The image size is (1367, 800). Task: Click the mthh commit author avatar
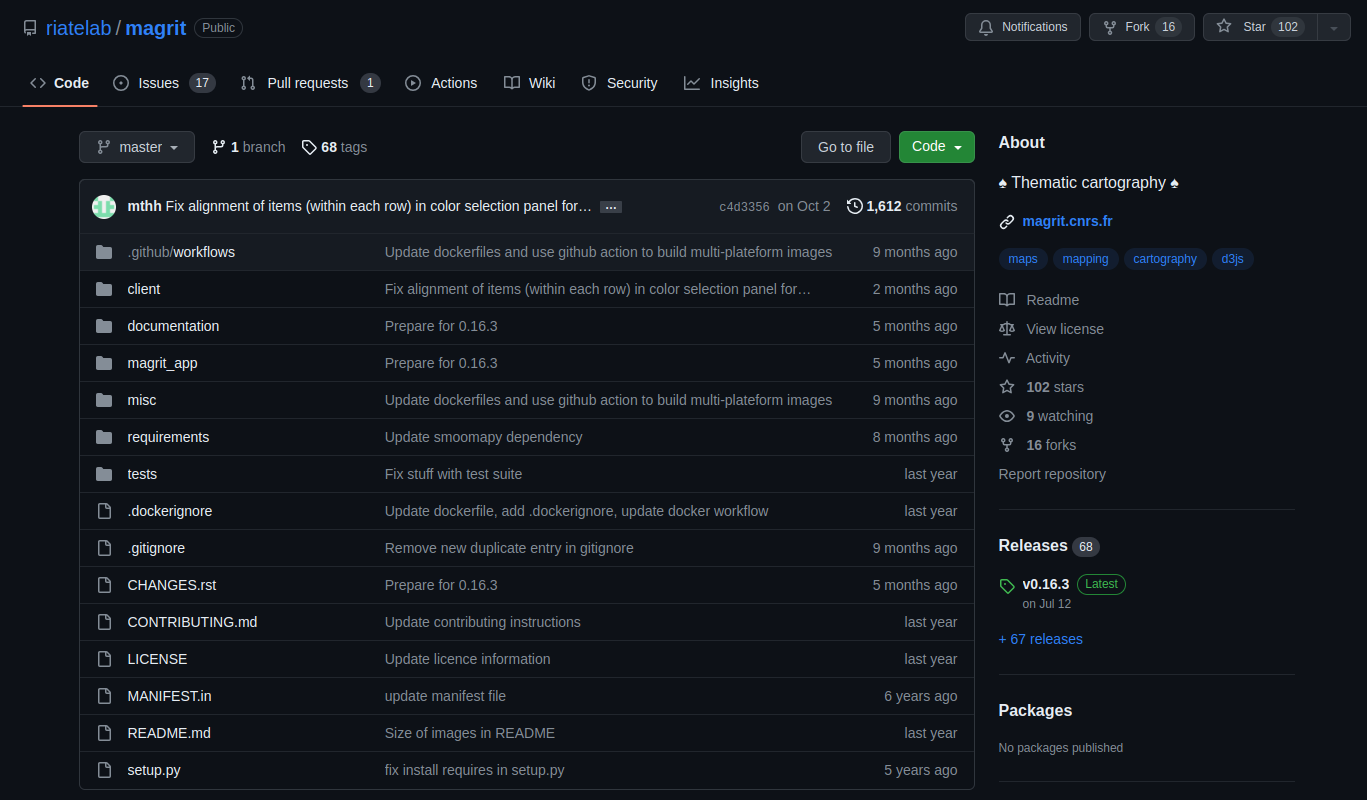coord(104,207)
